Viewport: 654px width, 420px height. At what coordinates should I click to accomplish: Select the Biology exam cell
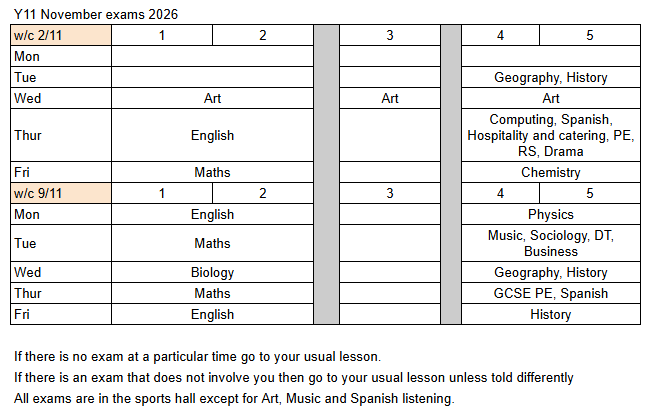pyautogui.click(x=212, y=272)
